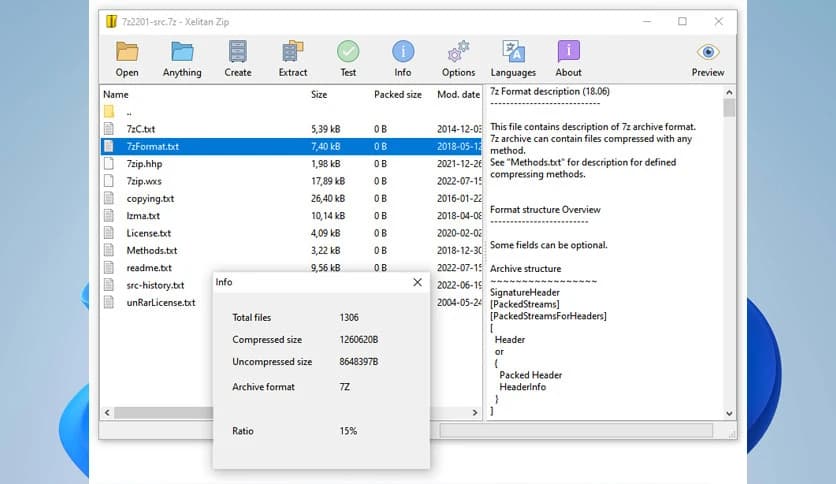Click size 3,22 kB of Methods.txt

point(325,250)
